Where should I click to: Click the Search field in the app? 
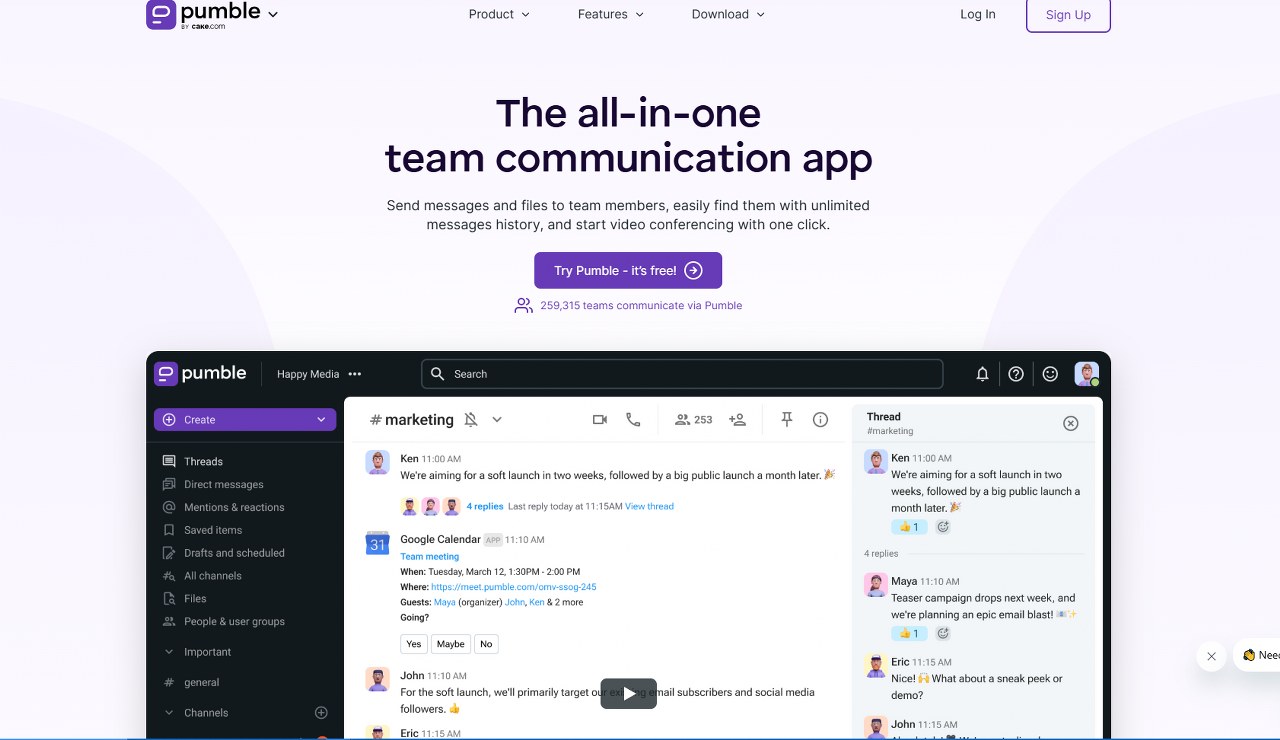pyautogui.click(x=682, y=374)
